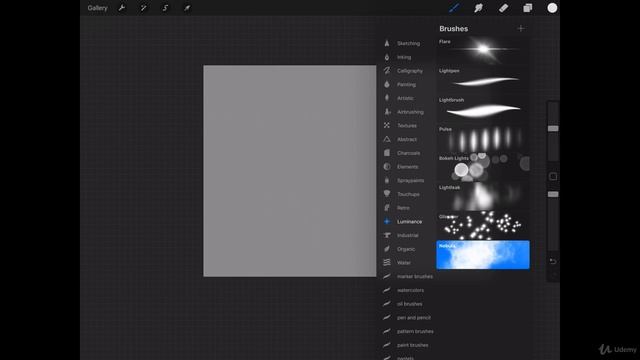Choose the Organic leaf icon set
640x360 pixels.
pos(387,249)
